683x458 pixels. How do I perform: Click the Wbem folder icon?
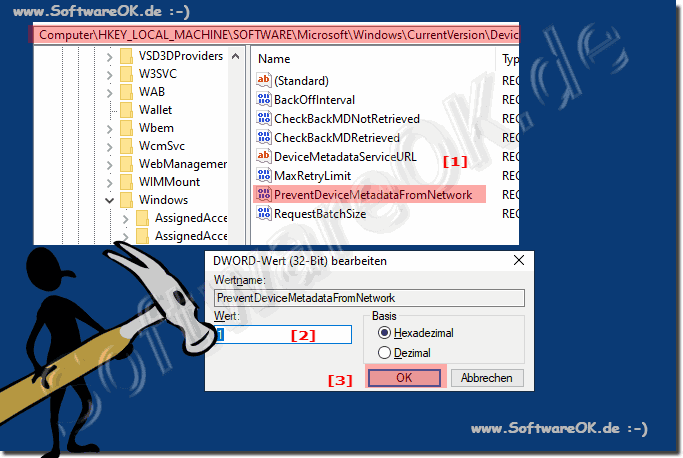coord(126,128)
